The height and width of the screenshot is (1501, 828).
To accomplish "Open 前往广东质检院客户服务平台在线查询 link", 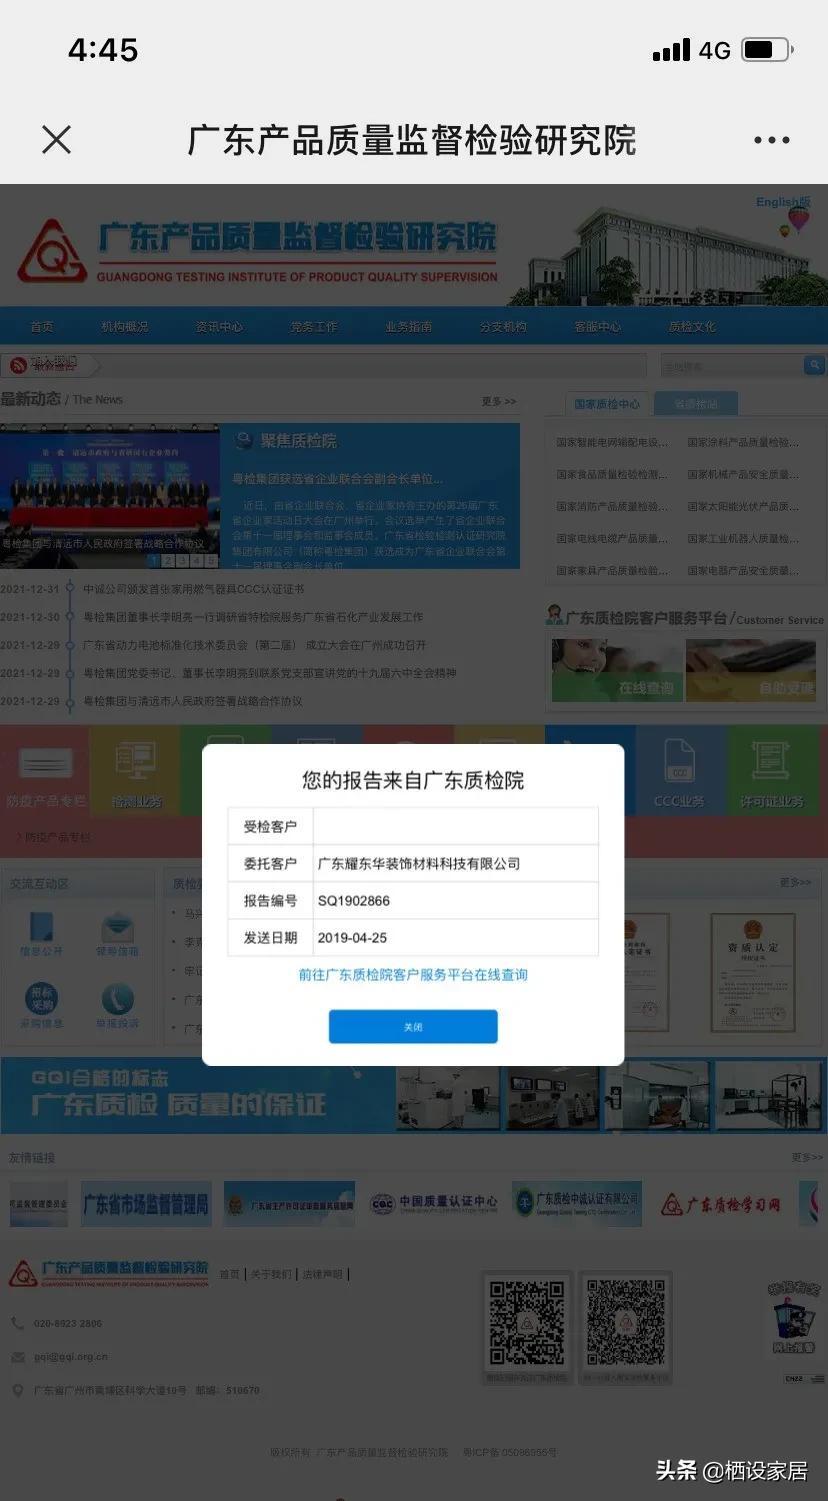I will 413,974.
